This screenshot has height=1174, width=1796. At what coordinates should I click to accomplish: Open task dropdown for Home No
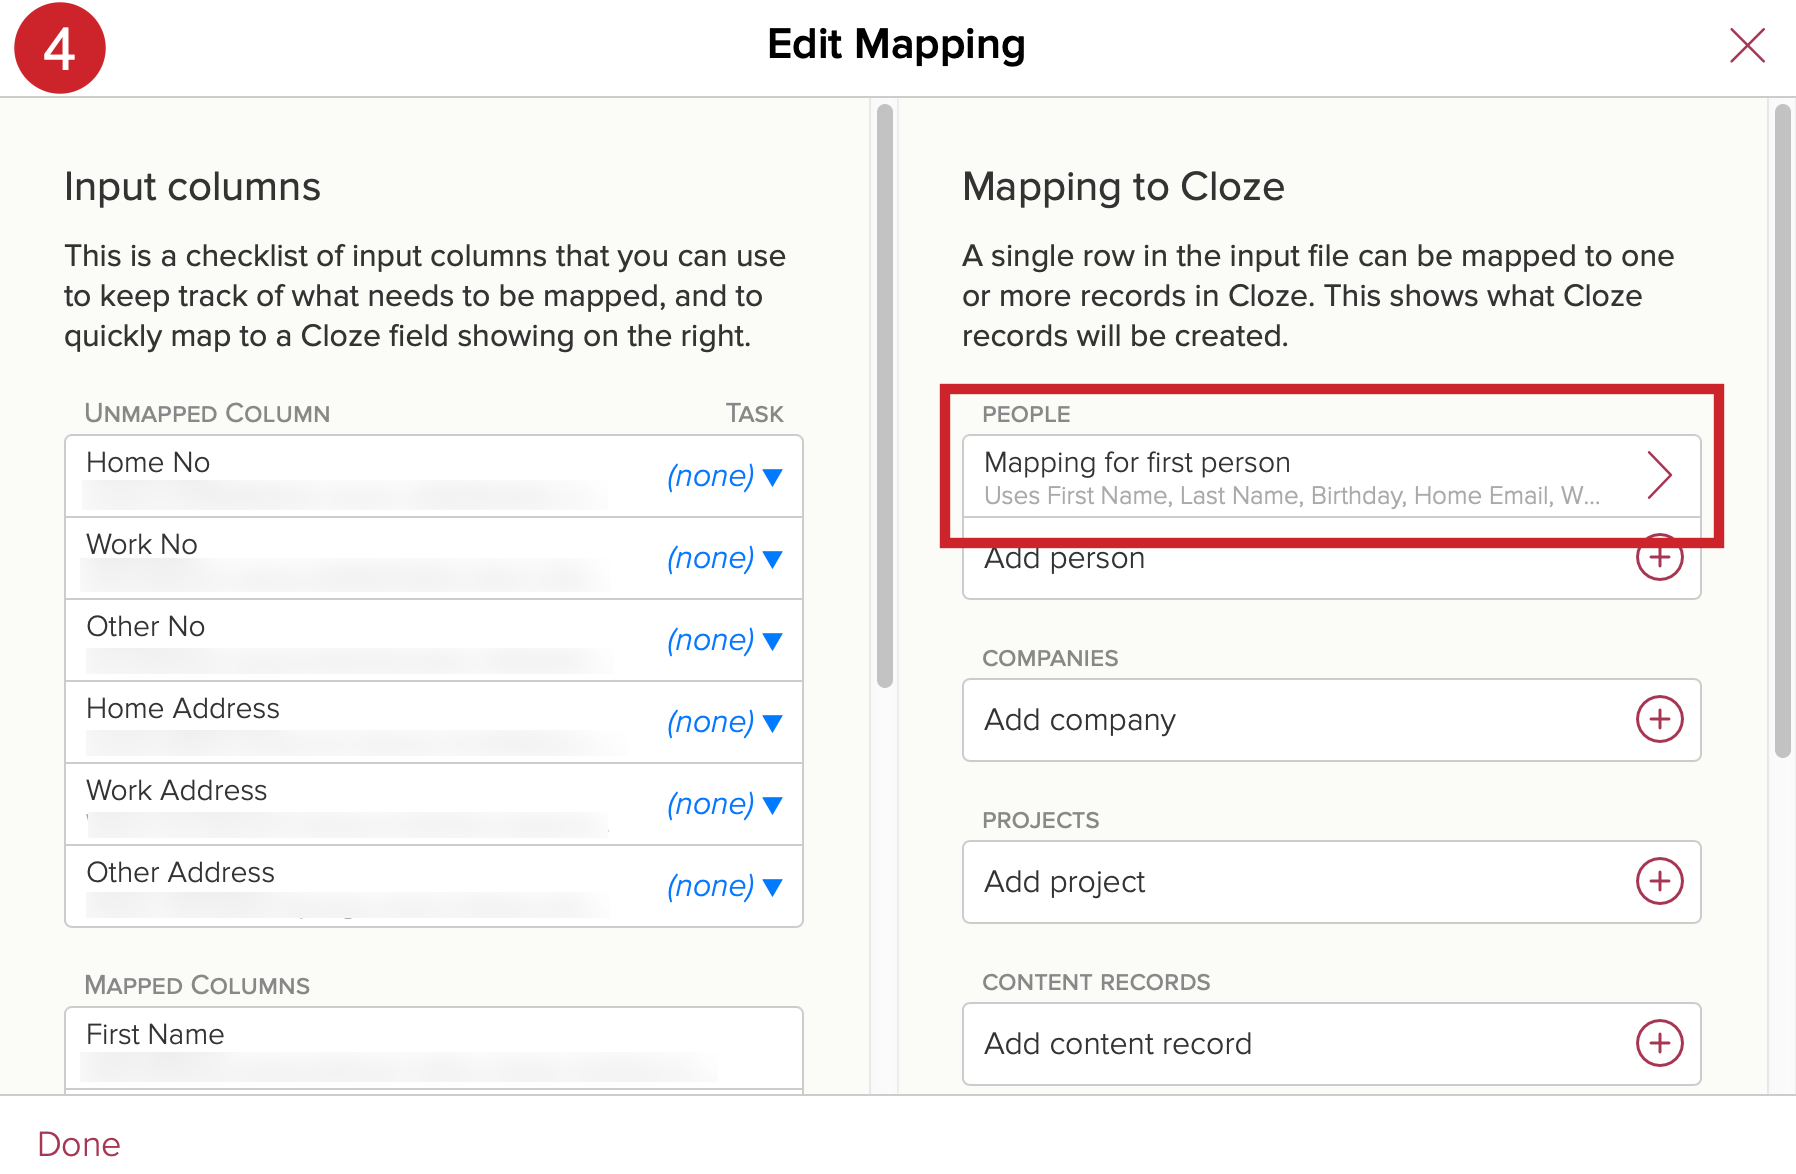[x=724, y=476]
